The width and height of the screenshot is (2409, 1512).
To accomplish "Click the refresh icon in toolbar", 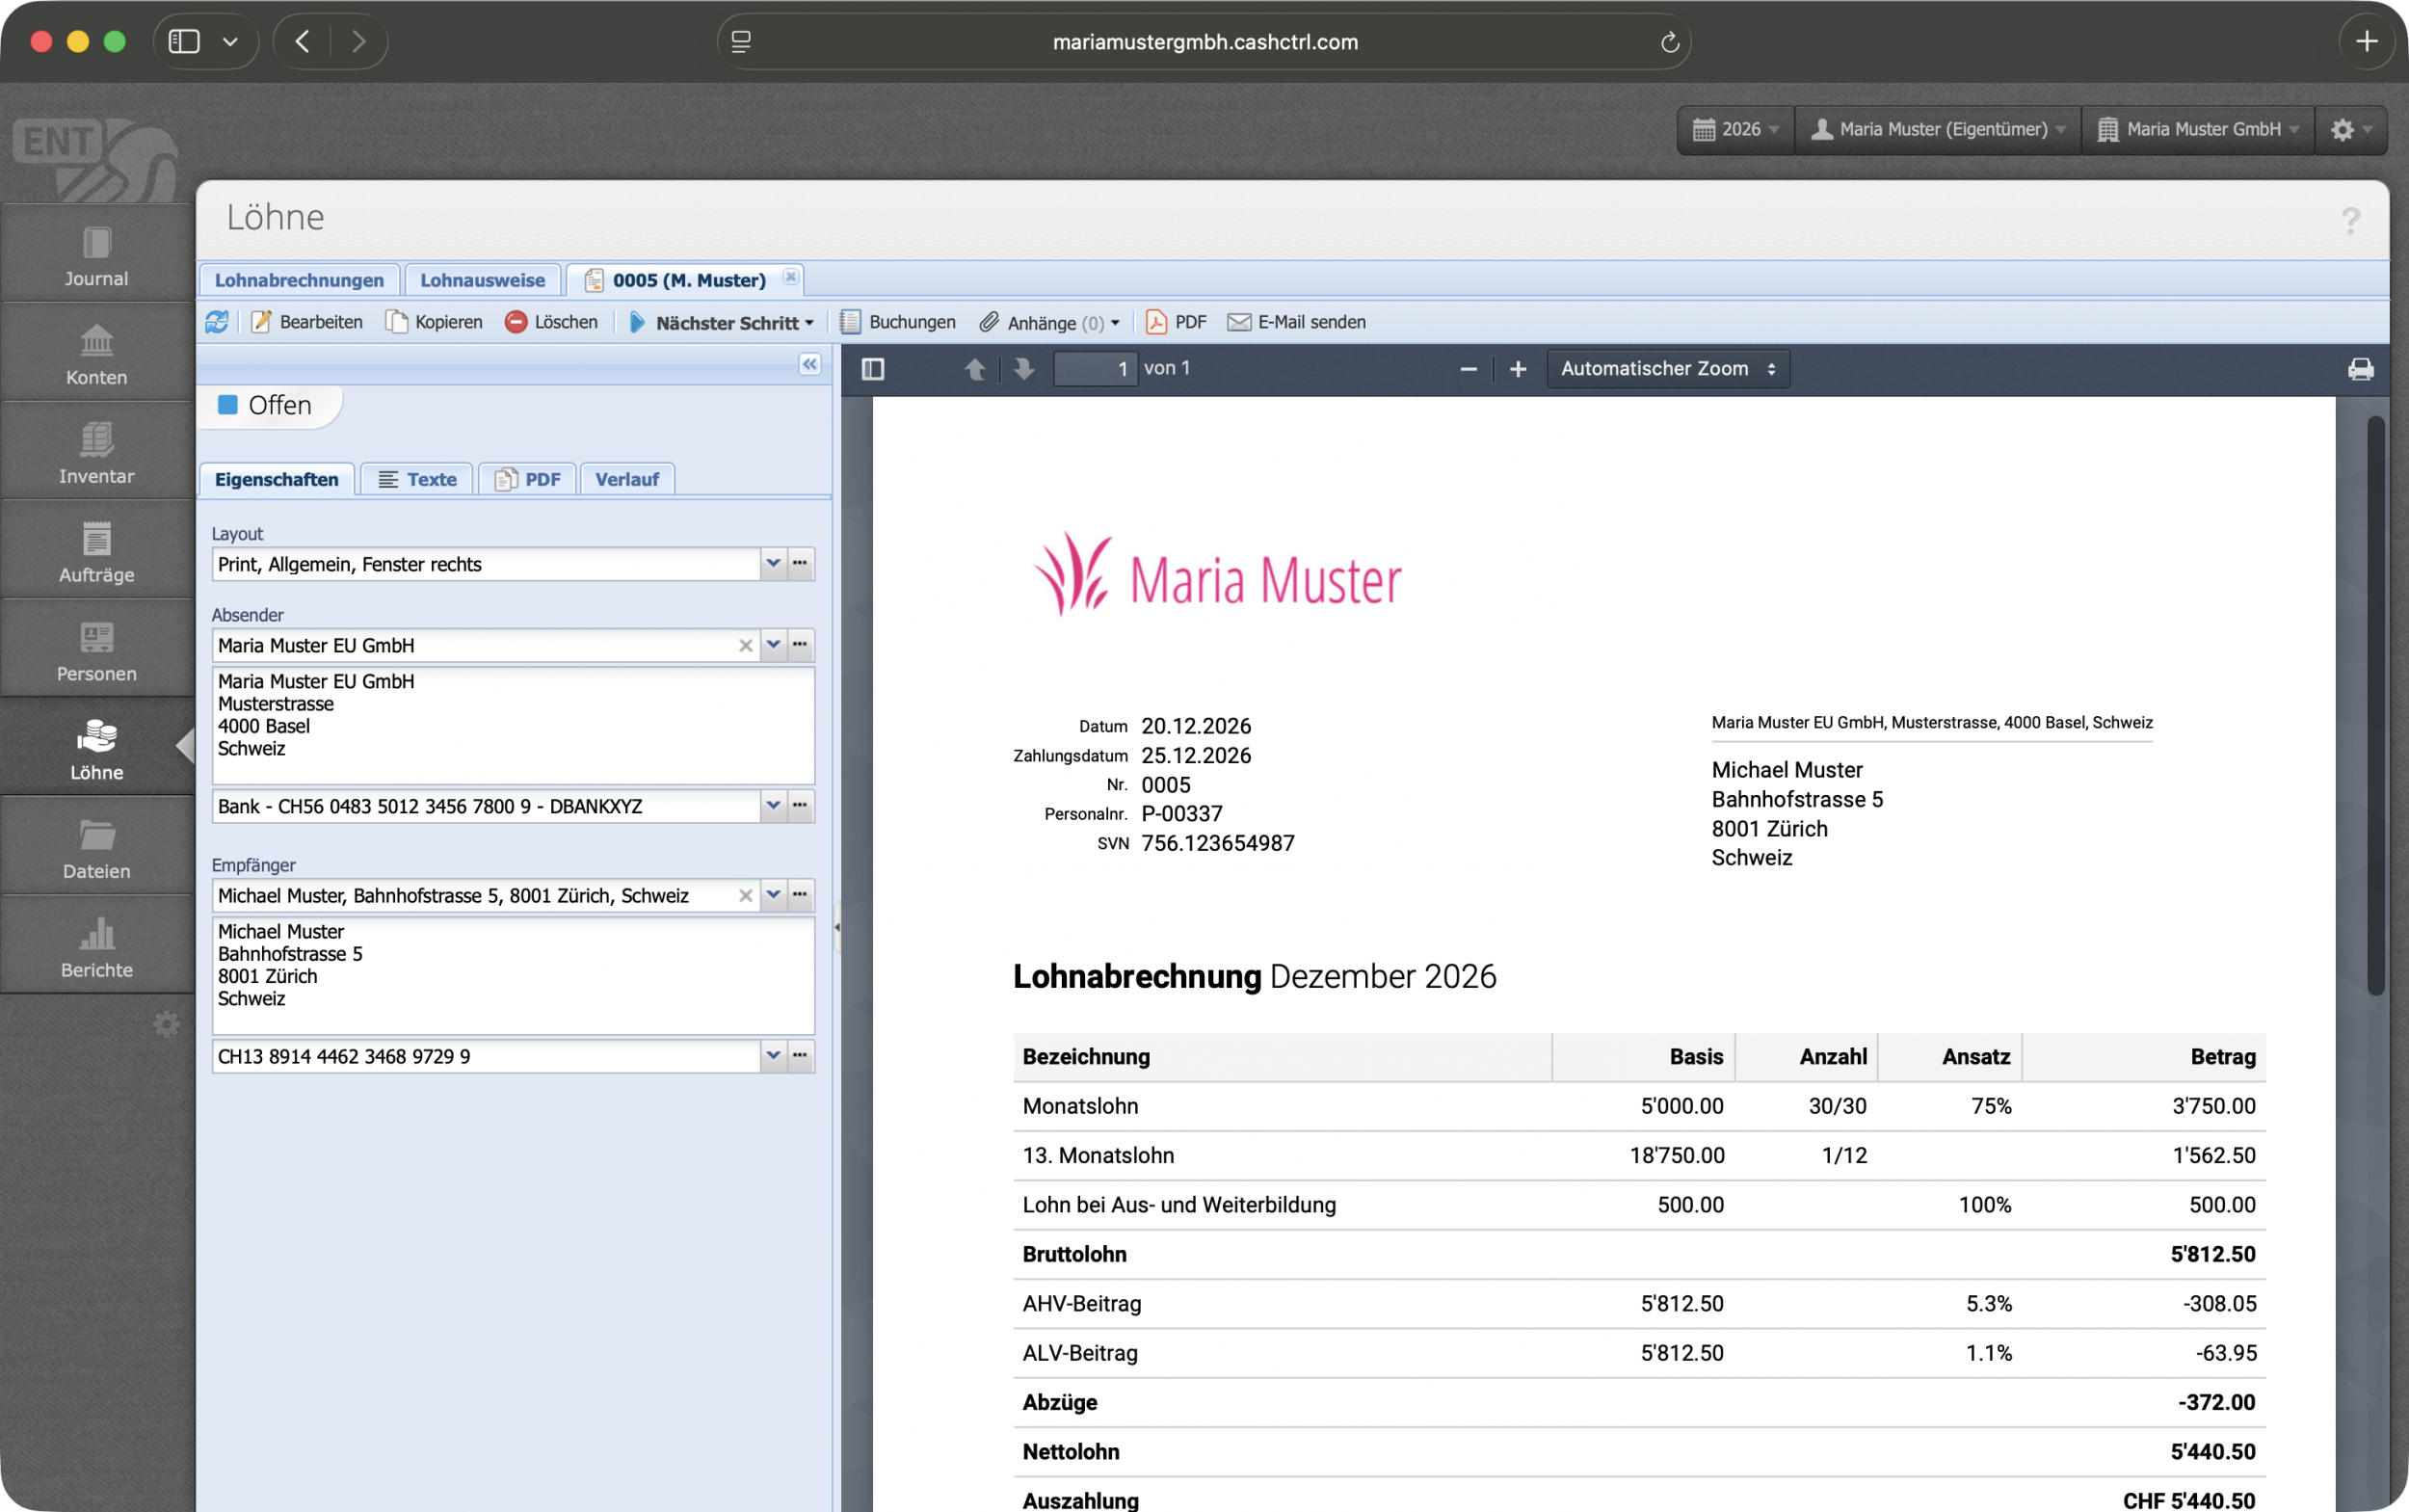I will 217,322.
